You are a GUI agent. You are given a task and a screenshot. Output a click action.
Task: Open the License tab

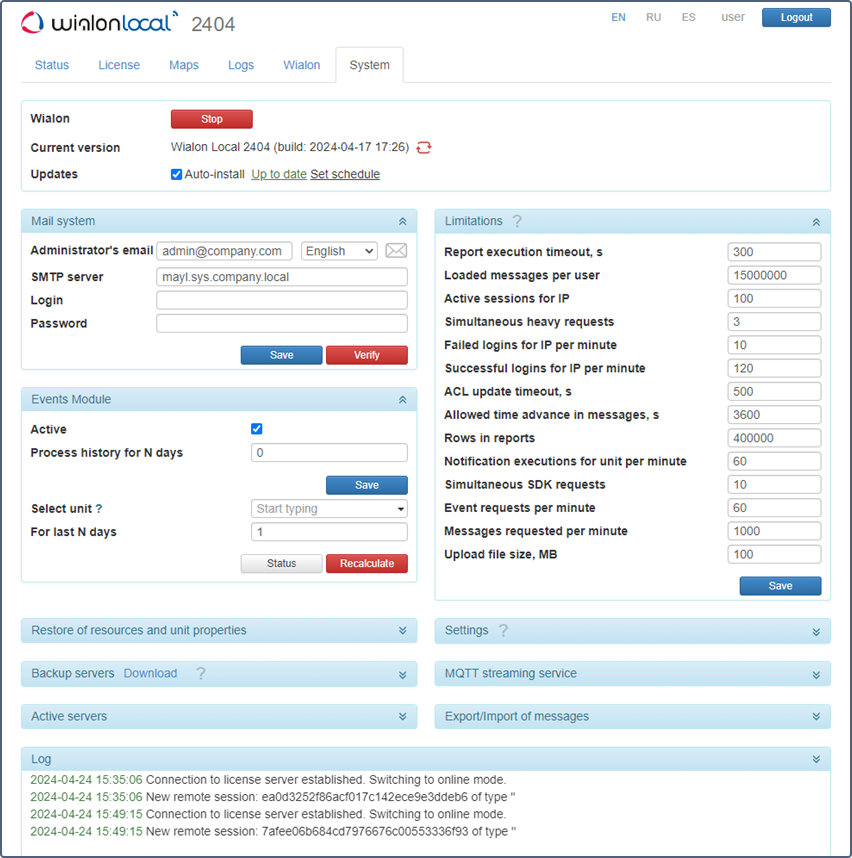click(x=119, y=65)
